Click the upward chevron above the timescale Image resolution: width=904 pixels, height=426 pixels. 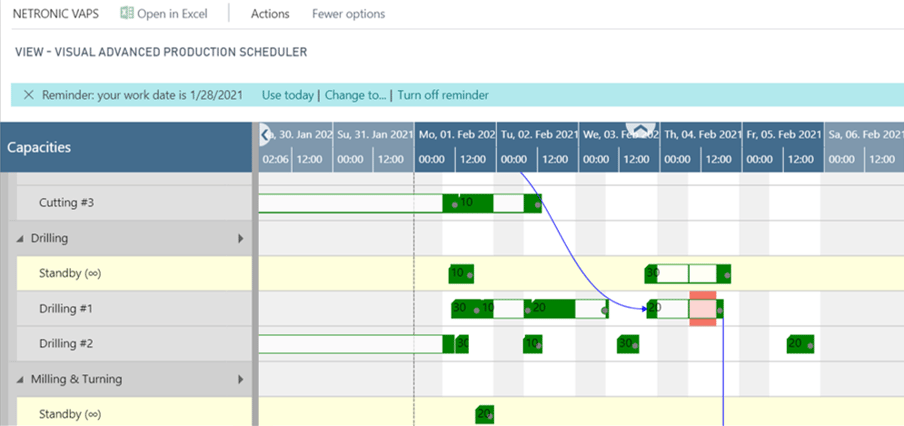point(641,129)
